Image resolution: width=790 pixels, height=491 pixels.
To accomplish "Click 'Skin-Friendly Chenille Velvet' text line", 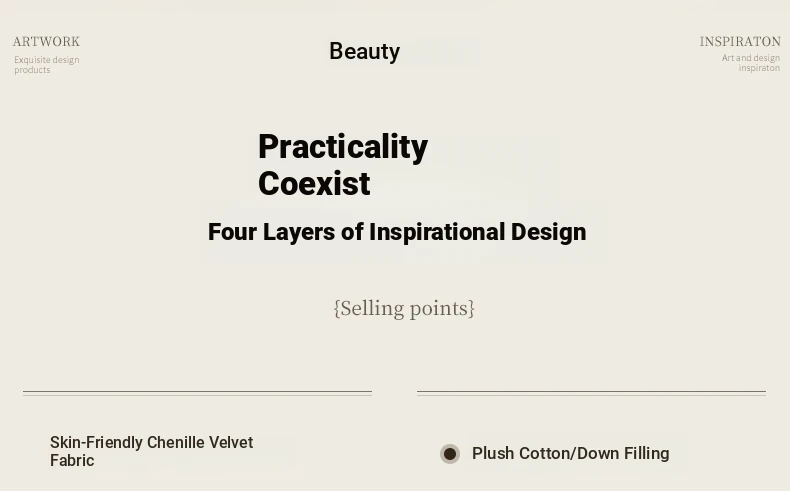I will tap(152, 443).
